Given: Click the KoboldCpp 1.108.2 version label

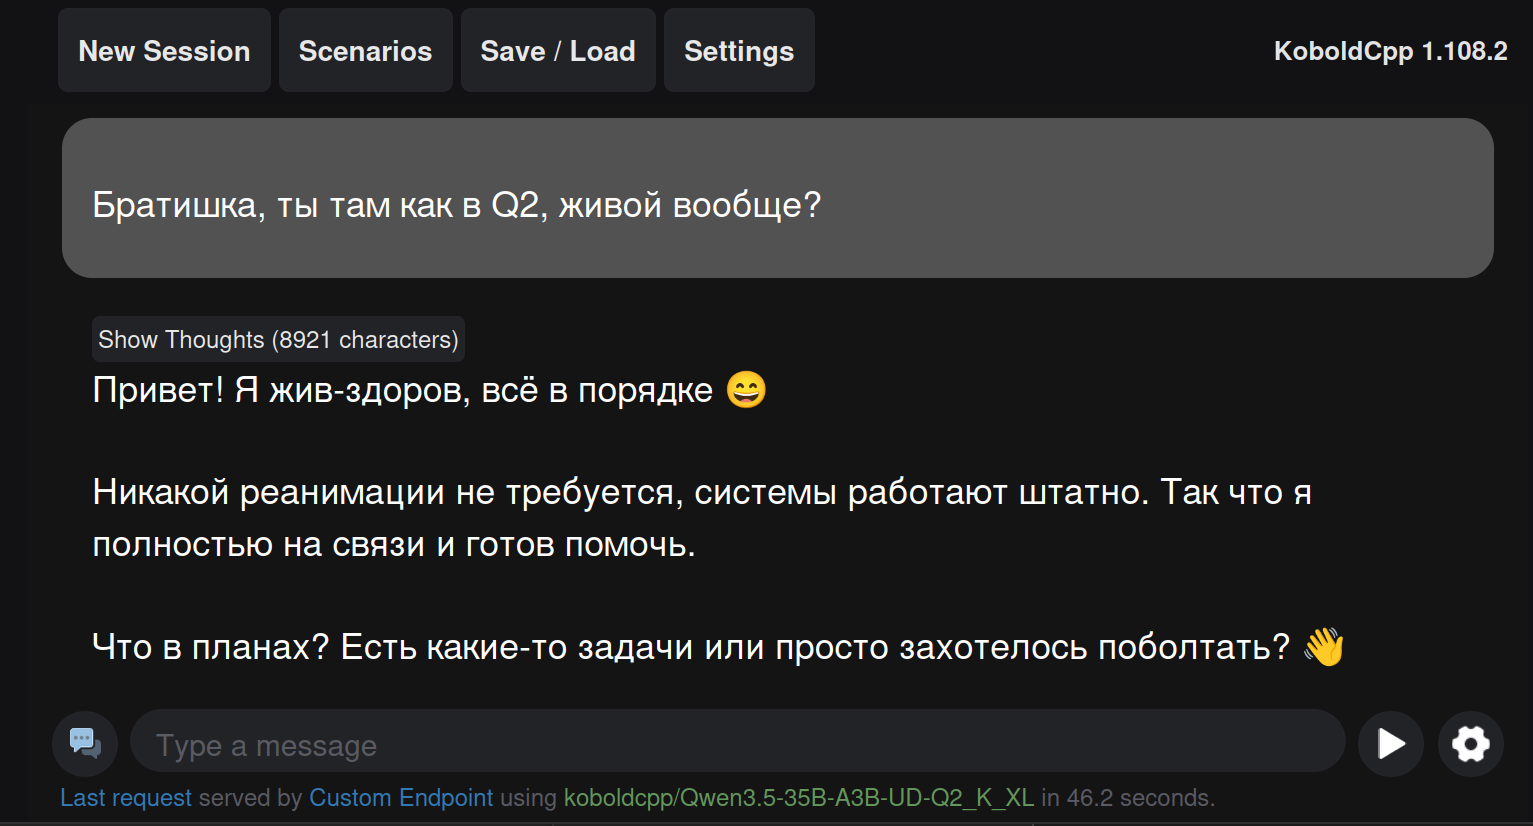Looking at the screenshot, I should (x=1390, y=51).
